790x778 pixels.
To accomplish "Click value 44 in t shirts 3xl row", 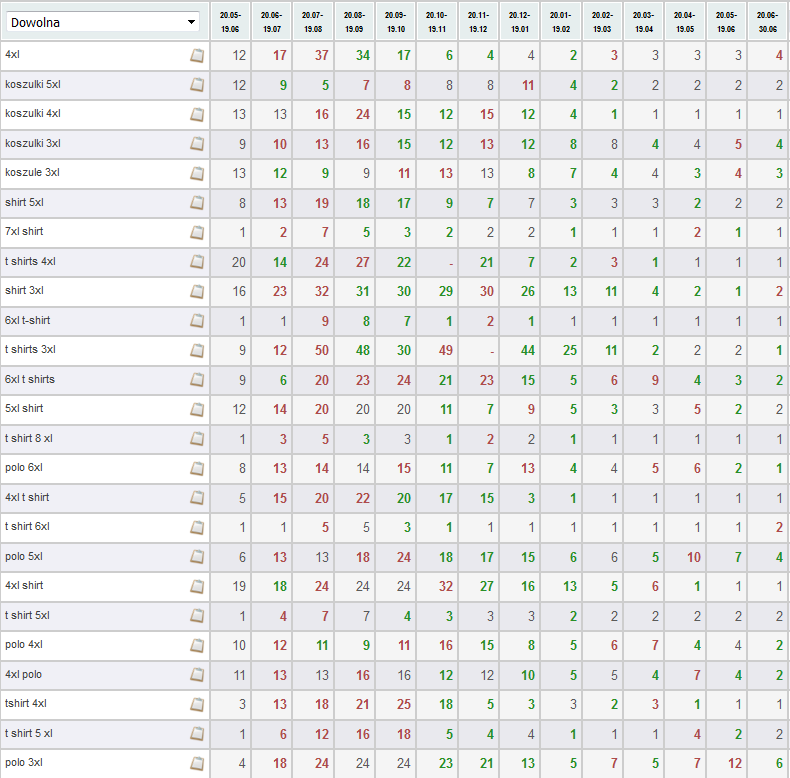I will (x=528, y=350).
